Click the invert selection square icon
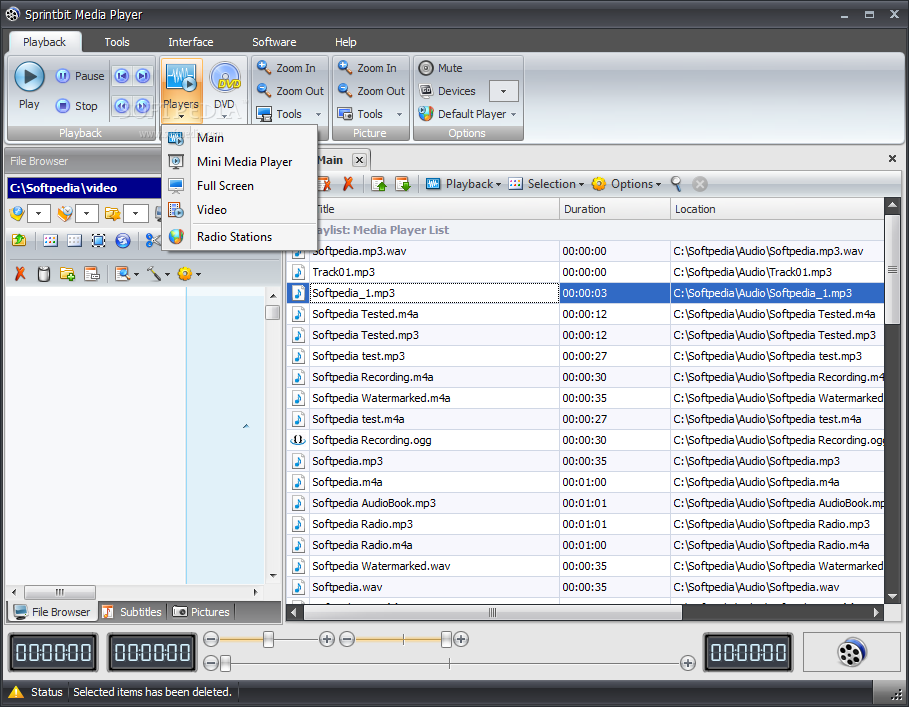This screenshot has height=707, width=909. point(99,240)
